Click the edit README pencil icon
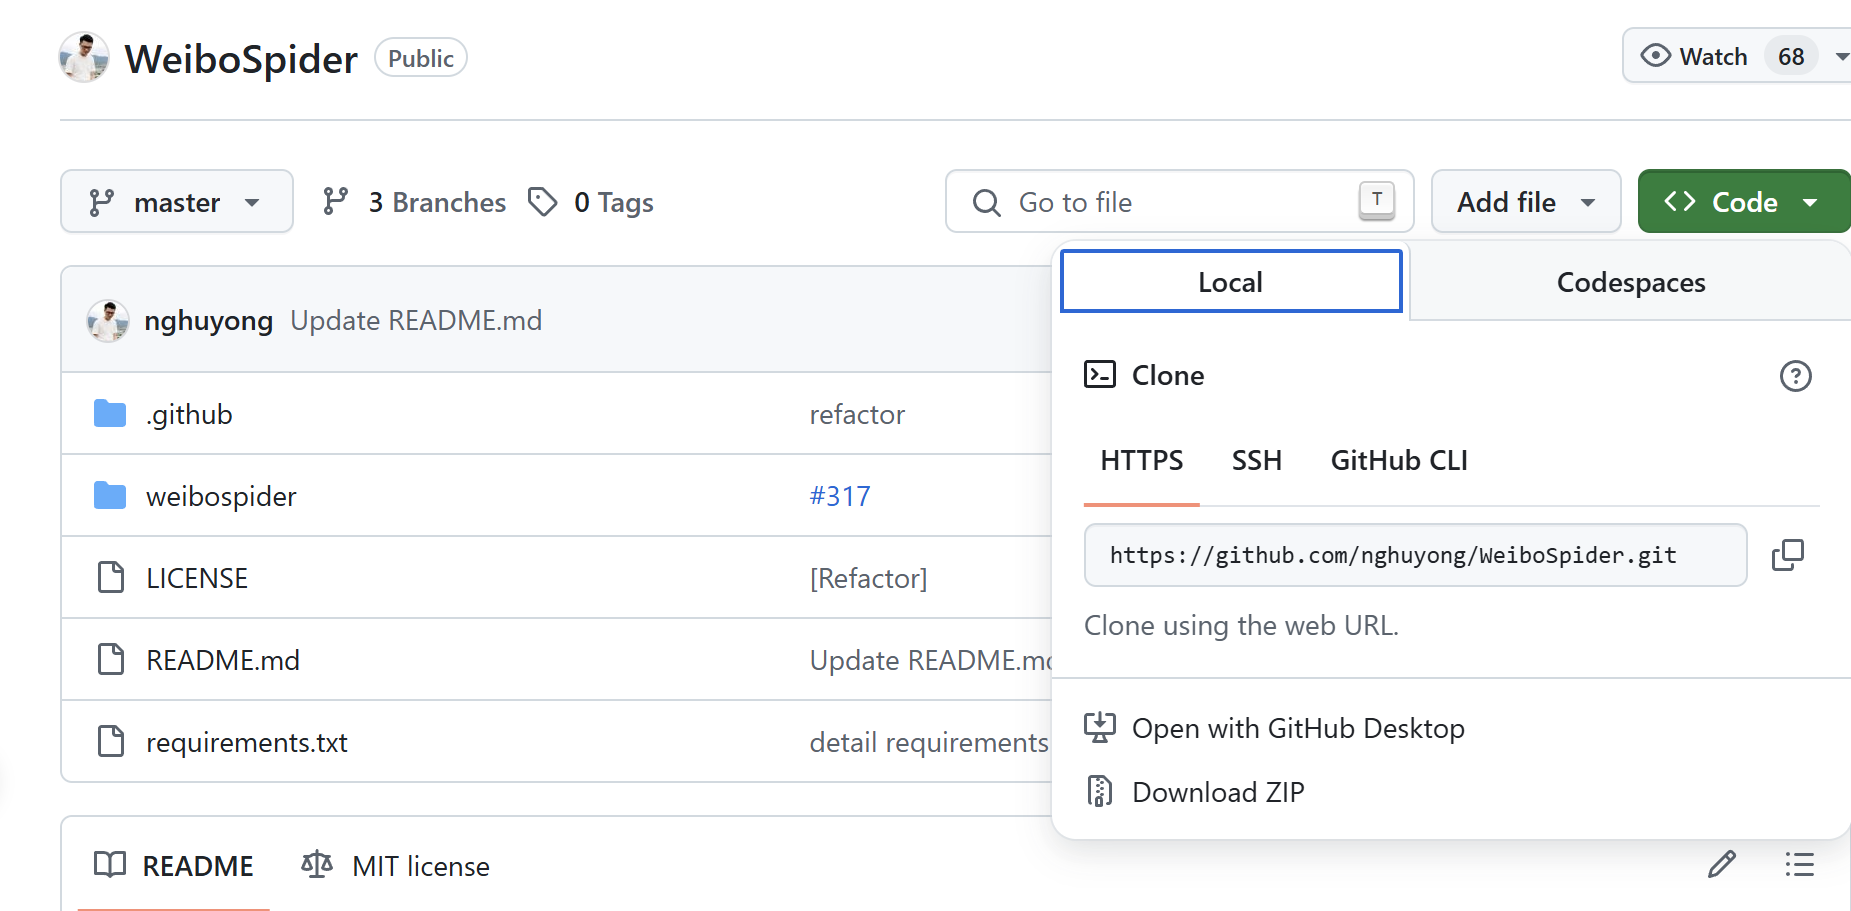Screen dimensions: 1851x911 1721,864
